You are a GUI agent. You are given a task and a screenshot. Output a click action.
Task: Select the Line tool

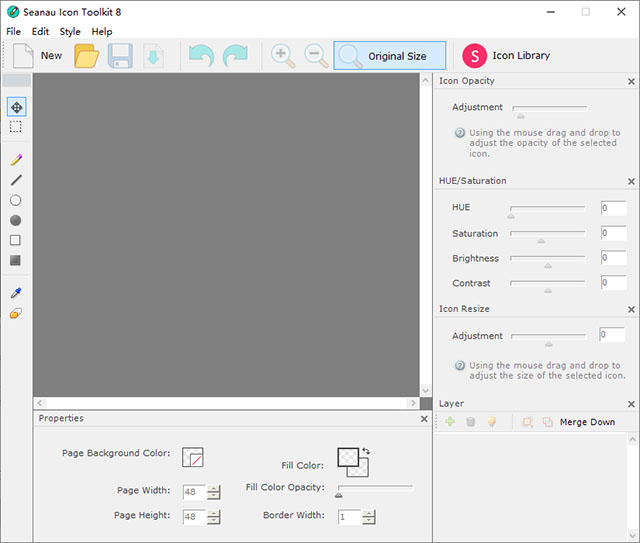16,180
